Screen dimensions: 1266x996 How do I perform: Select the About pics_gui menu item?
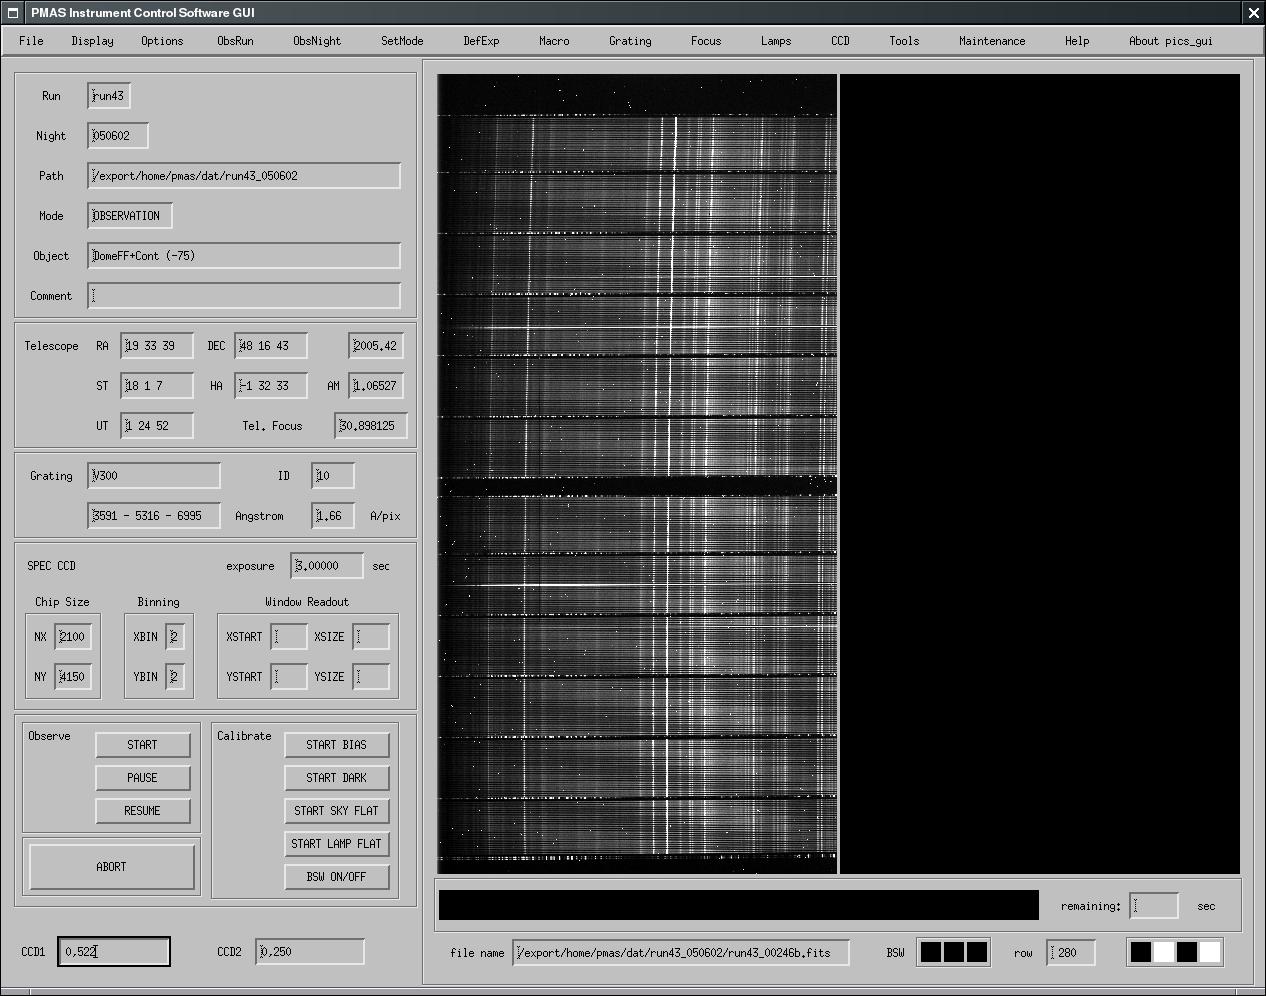[x=1170, y=41]
